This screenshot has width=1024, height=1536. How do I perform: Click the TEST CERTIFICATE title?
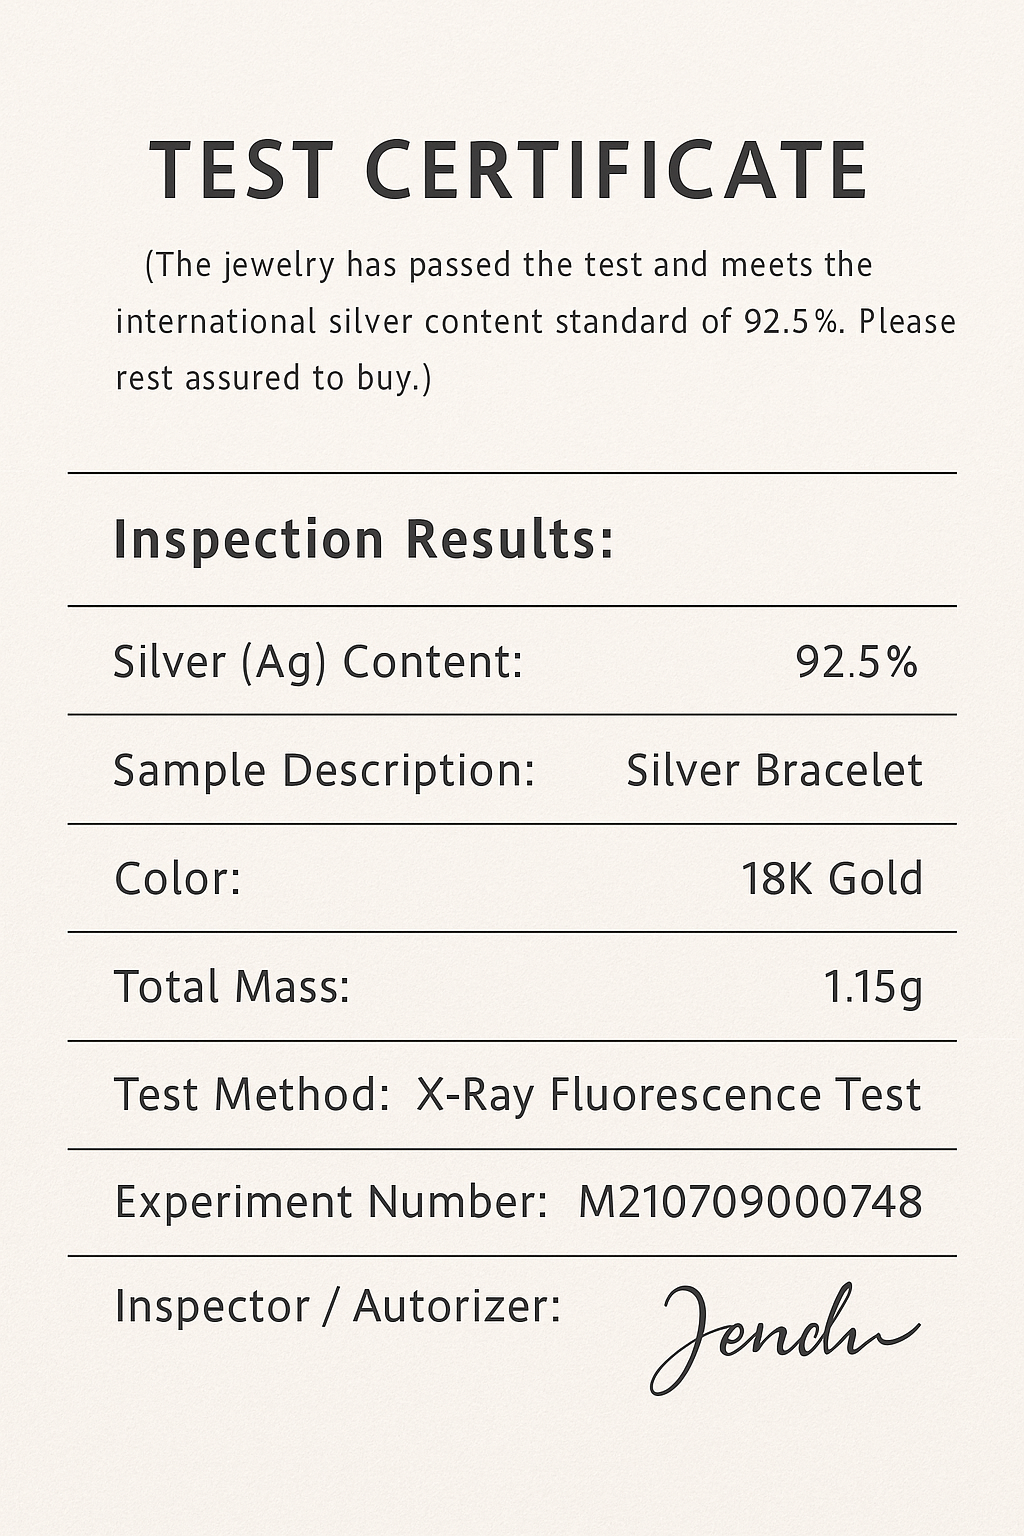[508, 170]
